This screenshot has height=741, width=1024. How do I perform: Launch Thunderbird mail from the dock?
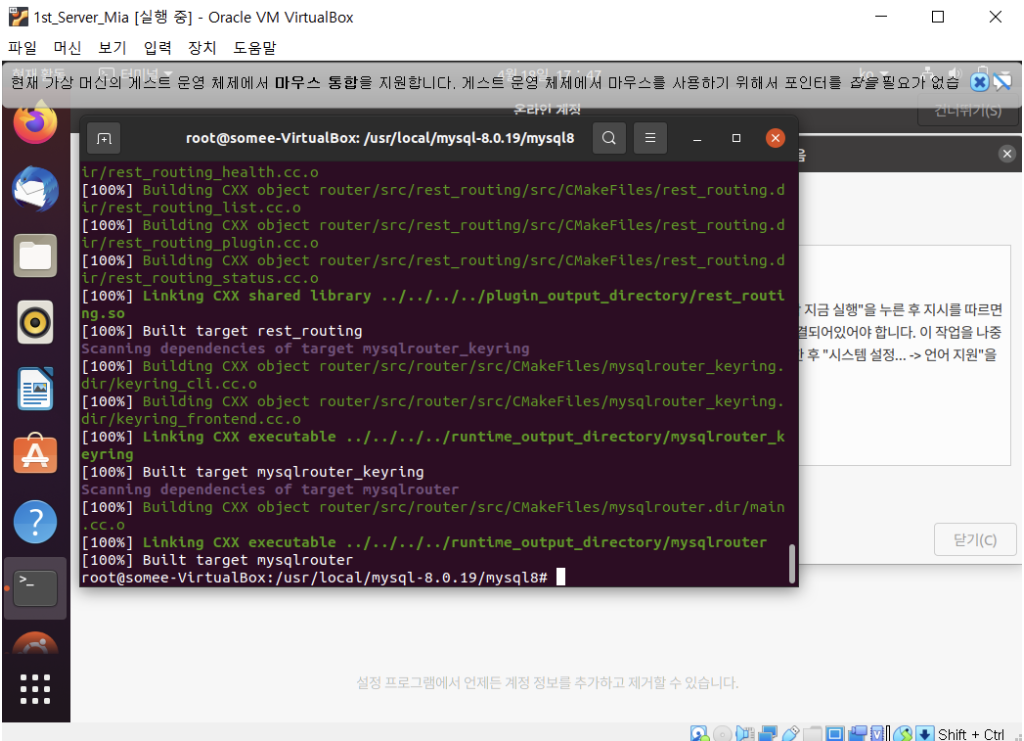(x=35, y=189)
